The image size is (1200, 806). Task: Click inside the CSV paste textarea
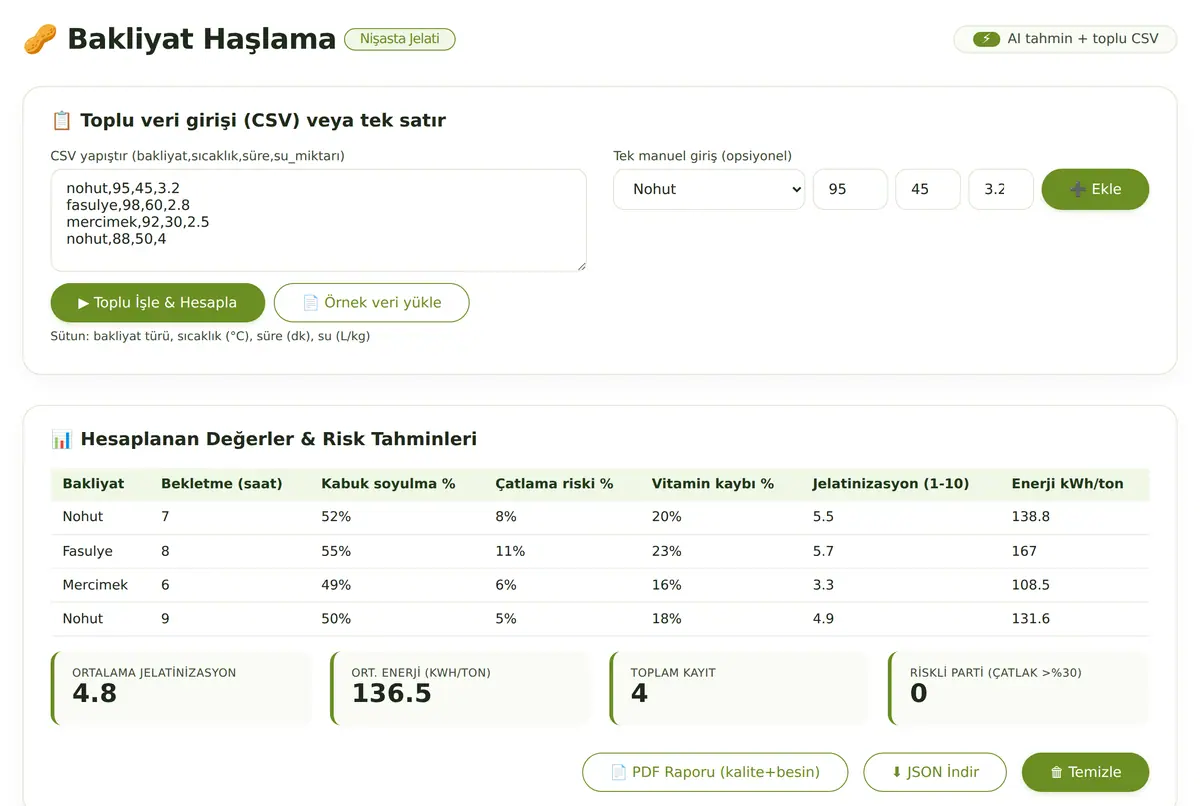319,220
